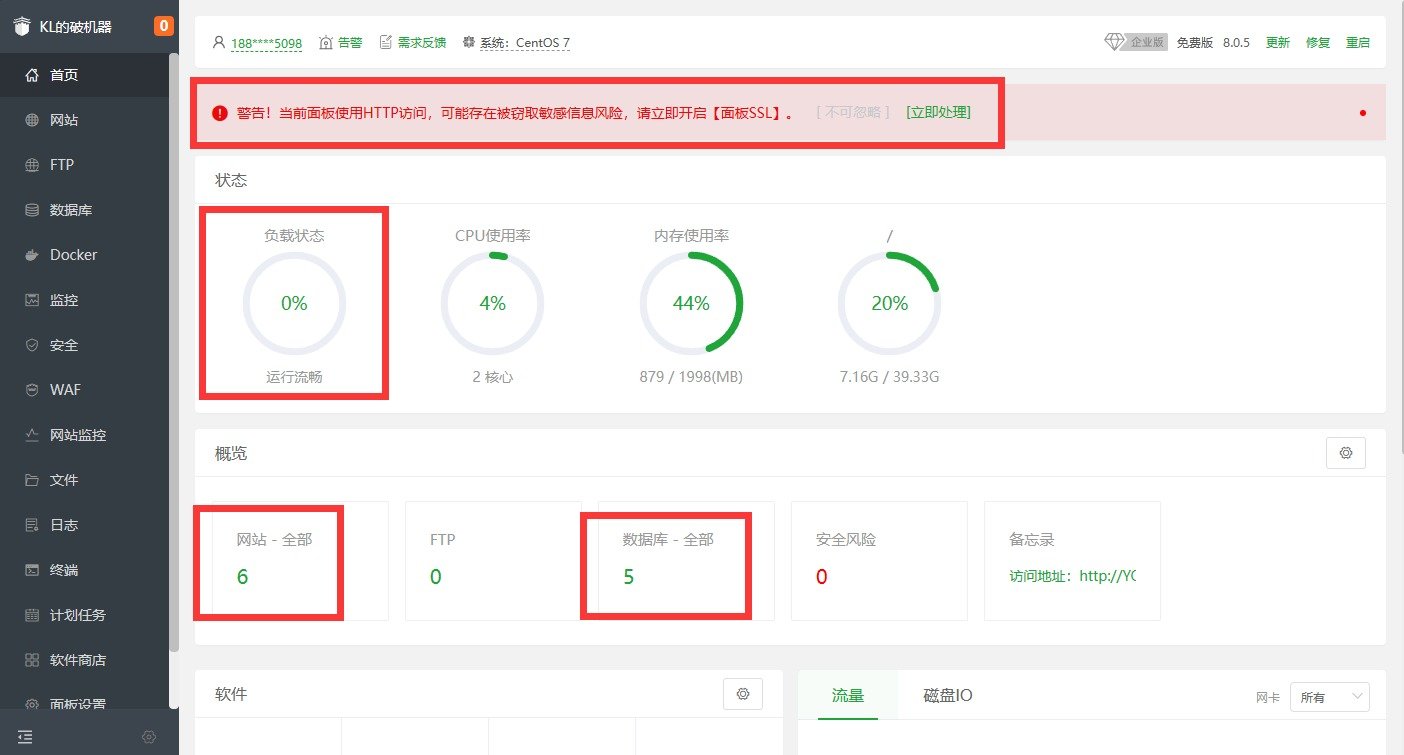Click the 重启 restart link
1404x755 pixels.
coord(1357,43)
